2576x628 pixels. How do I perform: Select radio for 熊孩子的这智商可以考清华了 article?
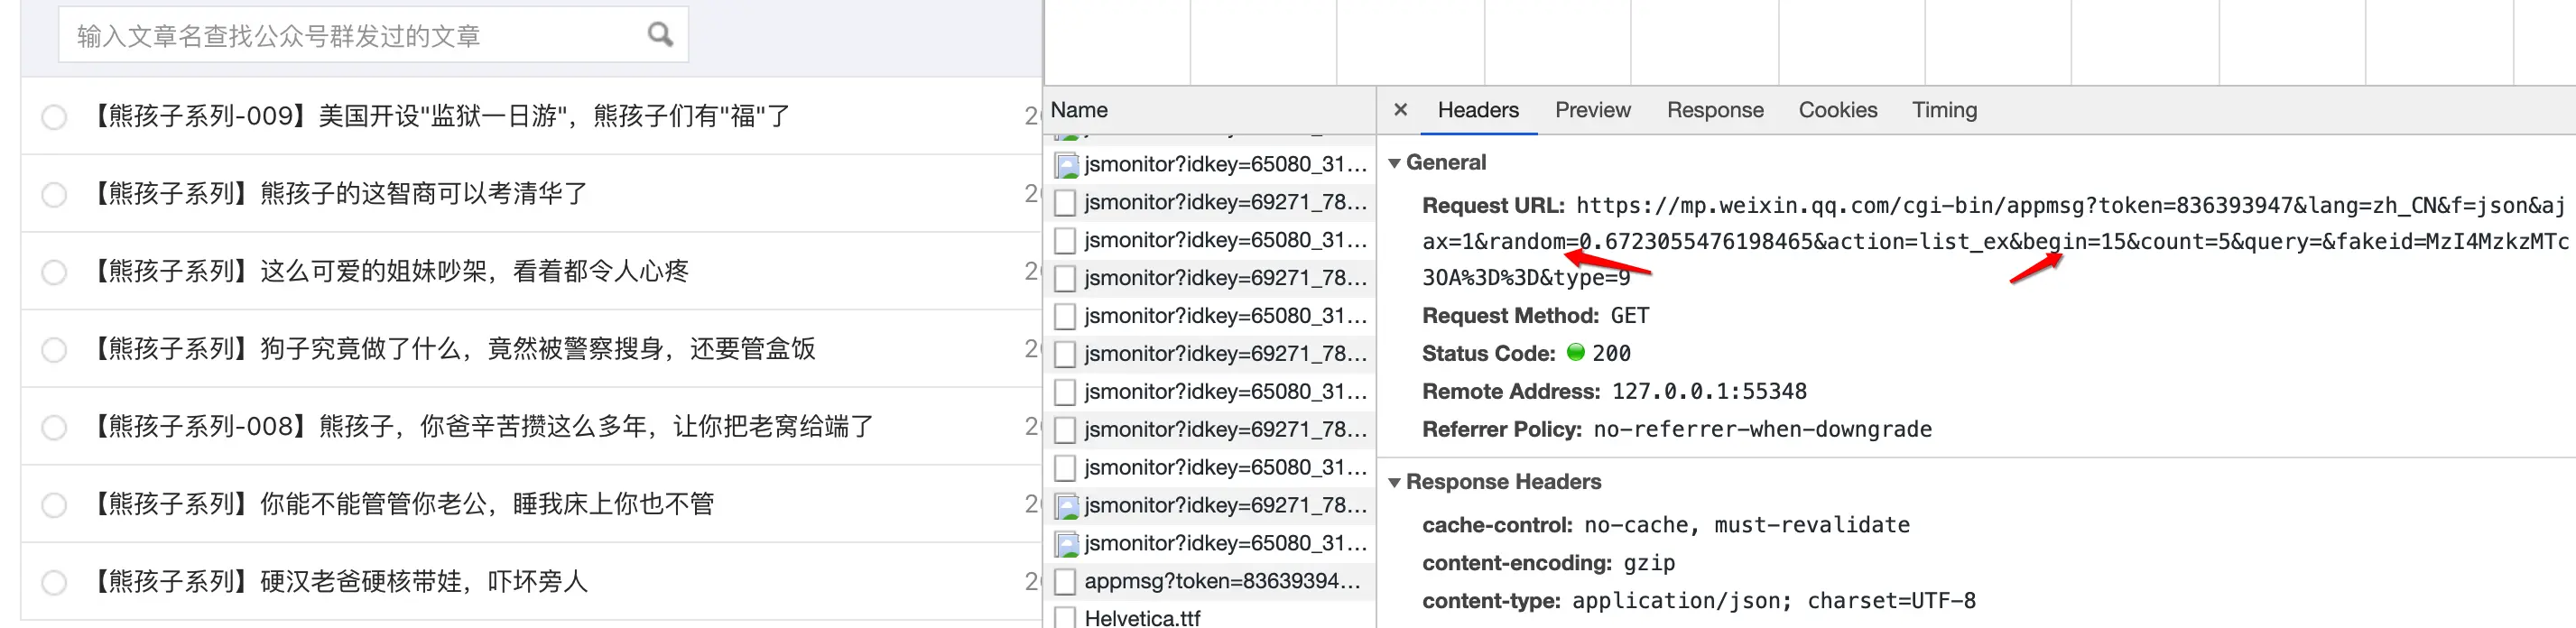pyautogui.click(x=54, y=194)
